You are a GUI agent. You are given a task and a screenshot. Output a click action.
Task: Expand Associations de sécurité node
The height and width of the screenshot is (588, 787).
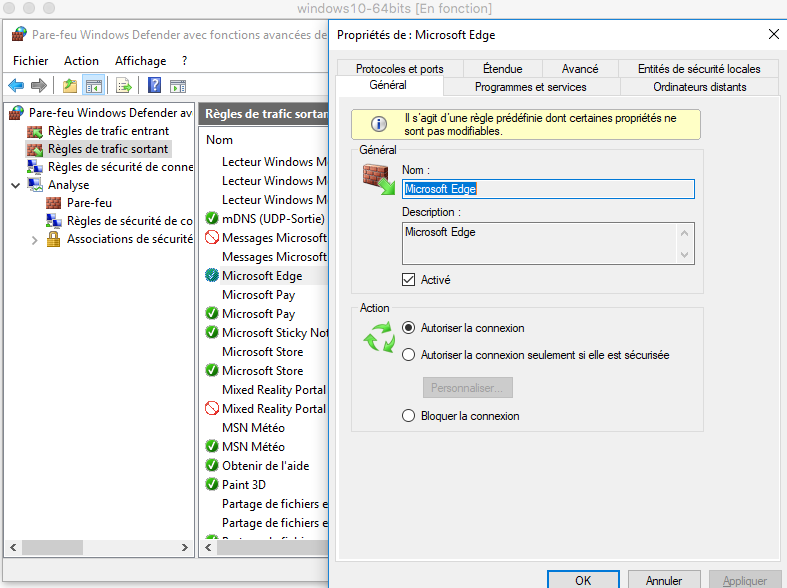(x=34, y=240)
